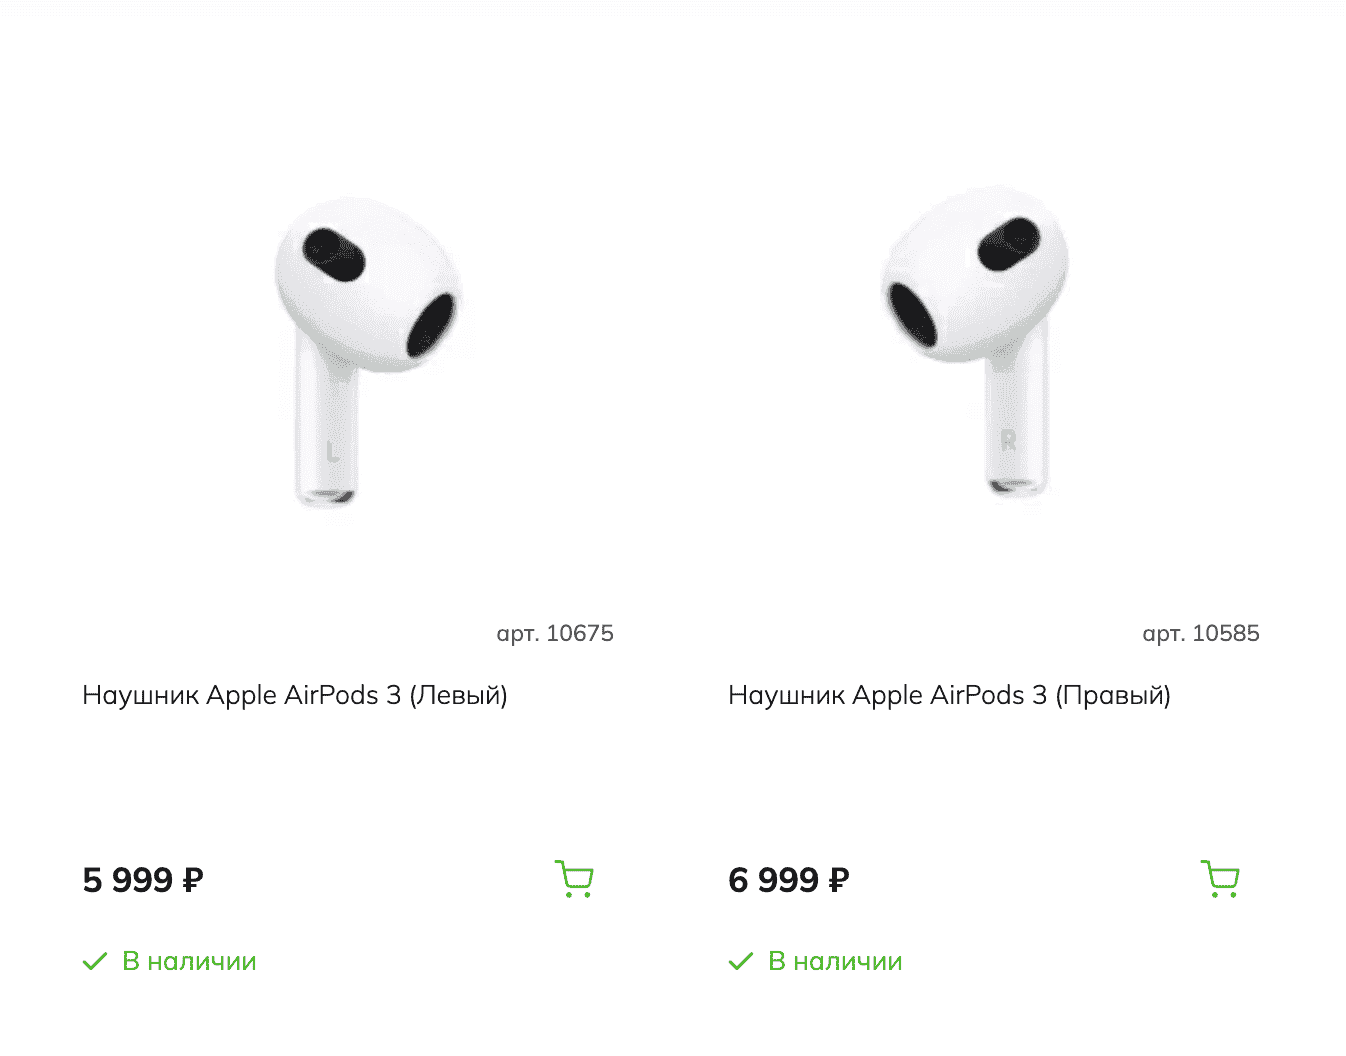Click the article number арт. 10585
The image size is (1346, 1056).
pyautogui.click(x=1202, y=633)
